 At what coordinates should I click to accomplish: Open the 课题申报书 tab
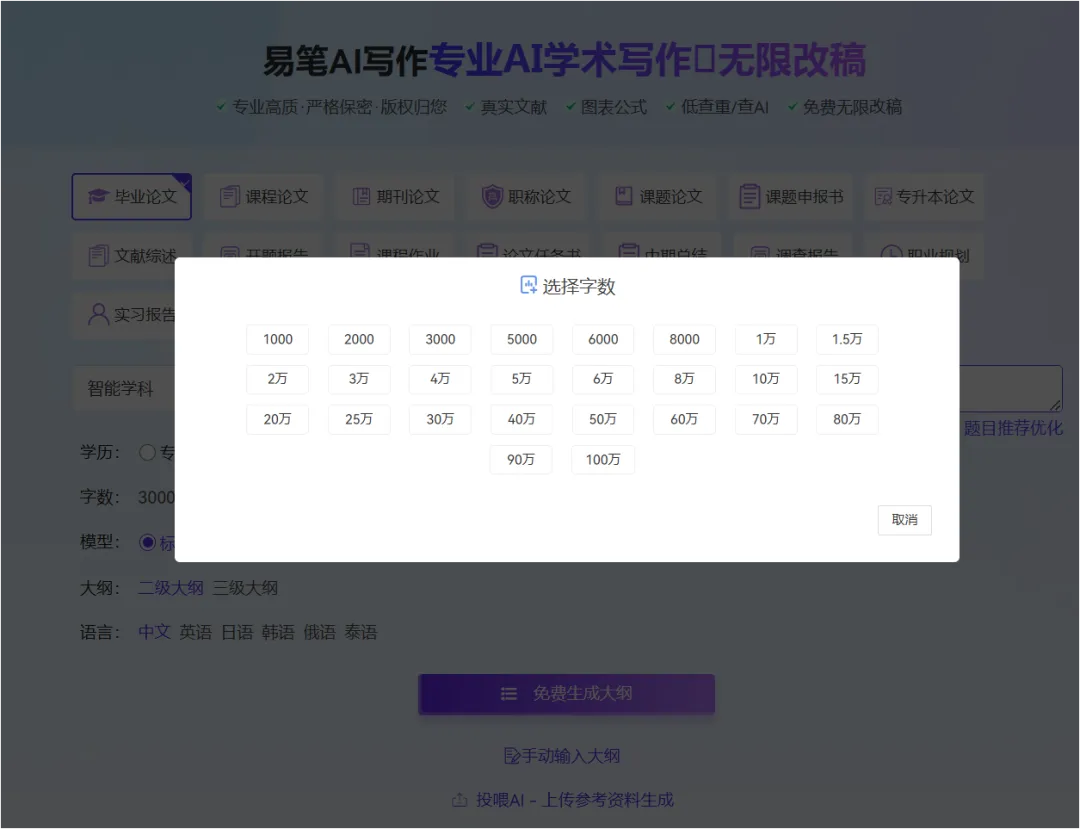pyautogui.click(x=791, y=197)
